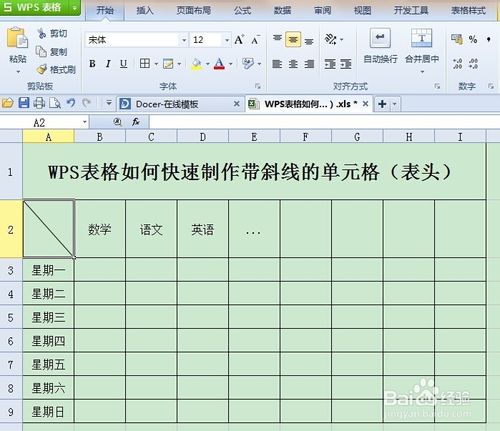
Task: Open font color dropdown arrow
Action: tap(231, 64)
